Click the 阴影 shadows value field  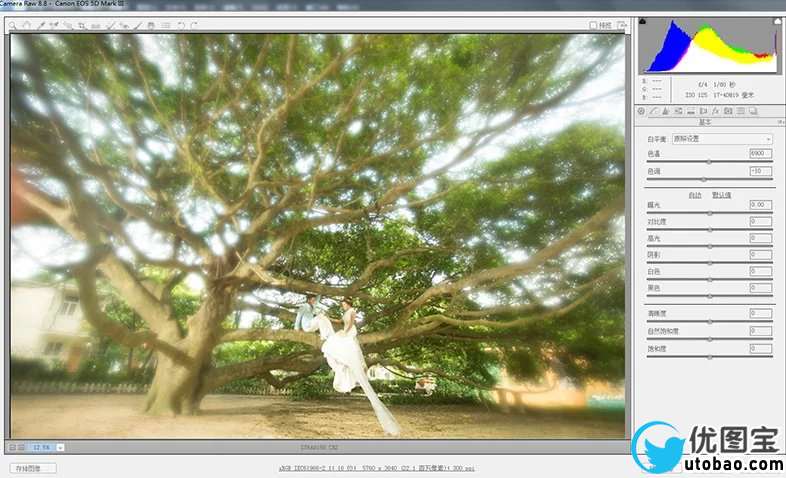coord(760,255)
